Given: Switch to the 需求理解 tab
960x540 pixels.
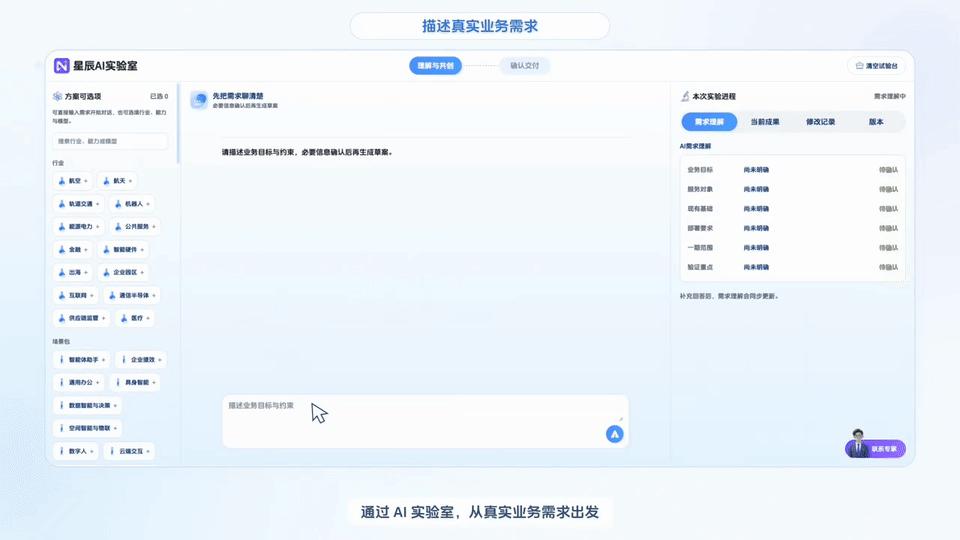Looking at the screenshot, I should click(709, 122).
